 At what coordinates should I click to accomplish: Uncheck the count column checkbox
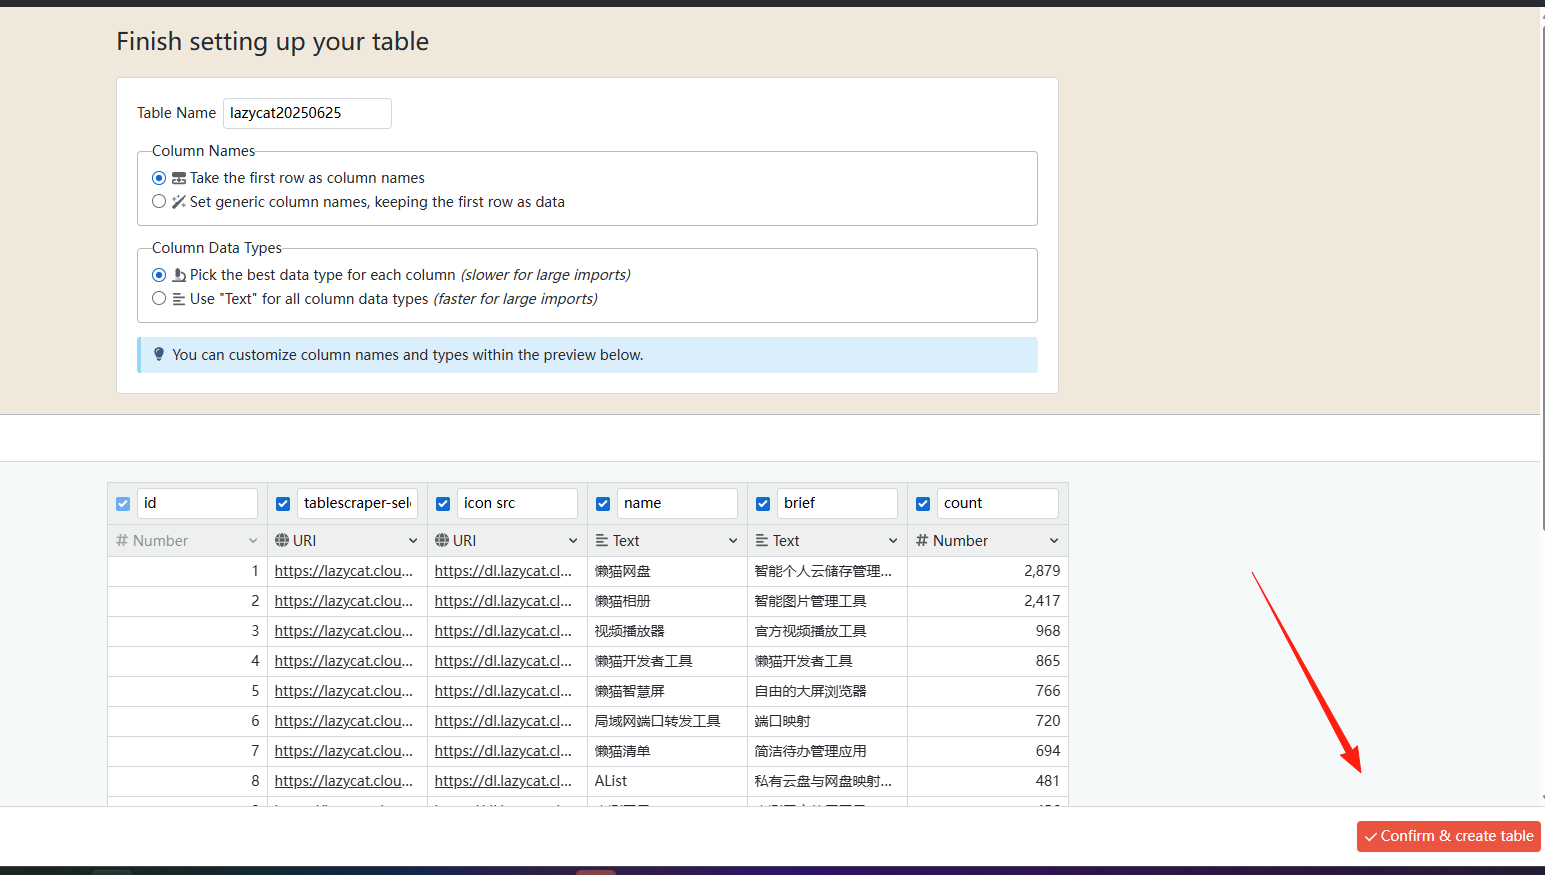(x=923, y=504)
